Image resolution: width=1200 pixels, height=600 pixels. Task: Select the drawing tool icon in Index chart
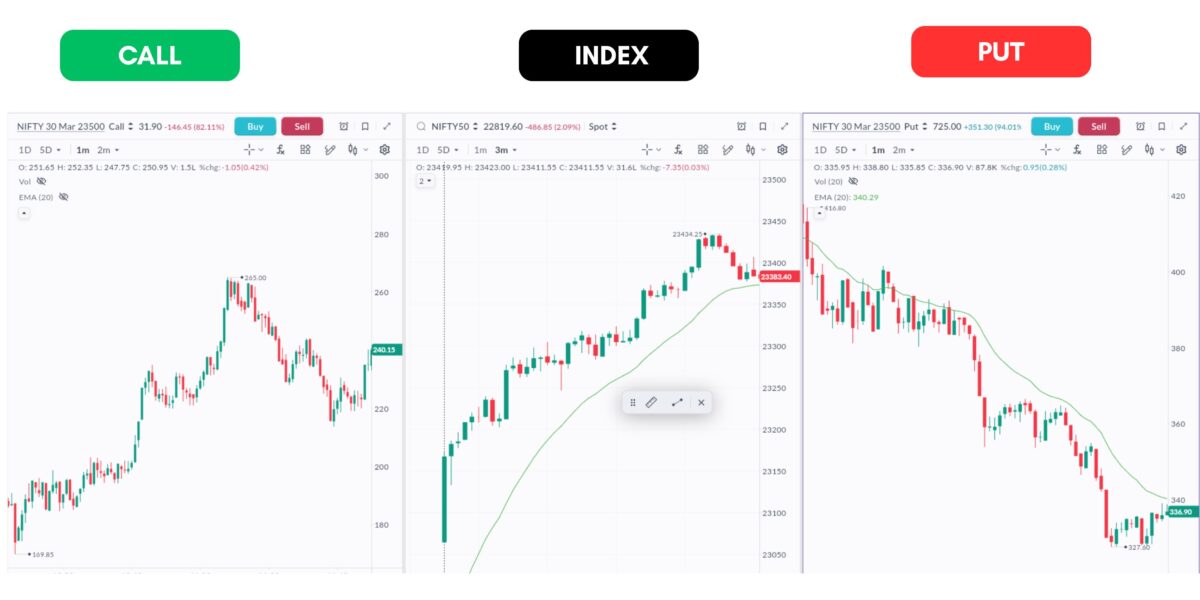coord(728,150)
